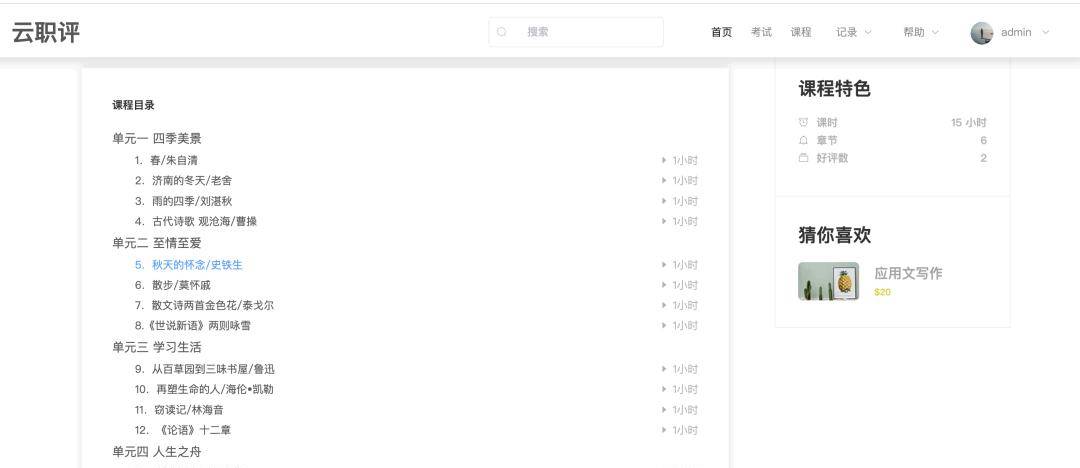Open the 帮助 dropdown menu
This screenshot has height=468, width=1080.
tap(921, 32)
